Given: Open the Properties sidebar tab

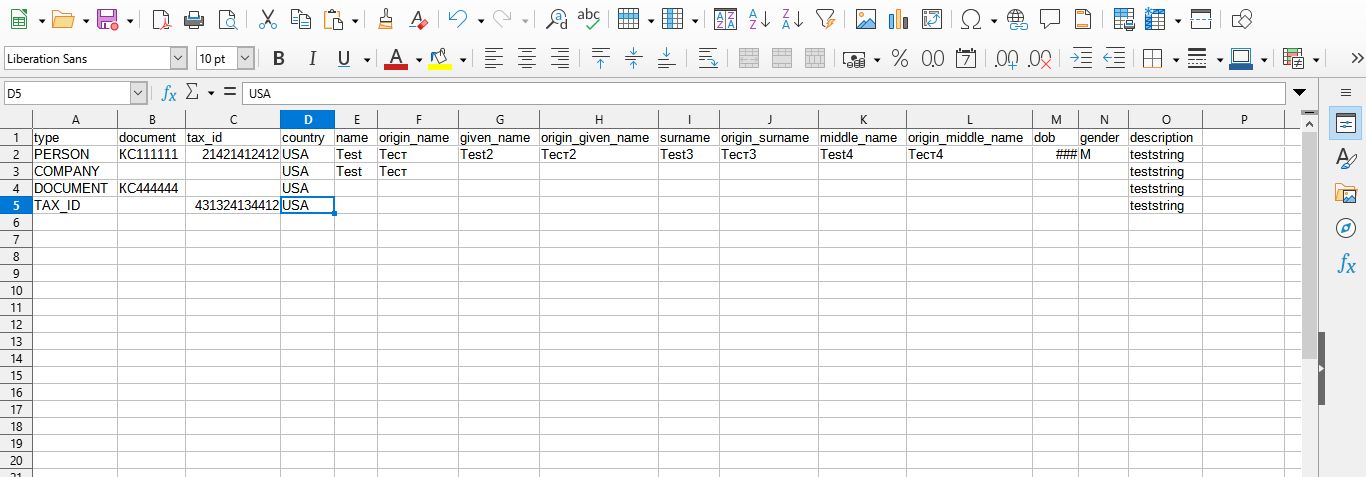Looking at the screenshot, I should (x=1346, y=124).
